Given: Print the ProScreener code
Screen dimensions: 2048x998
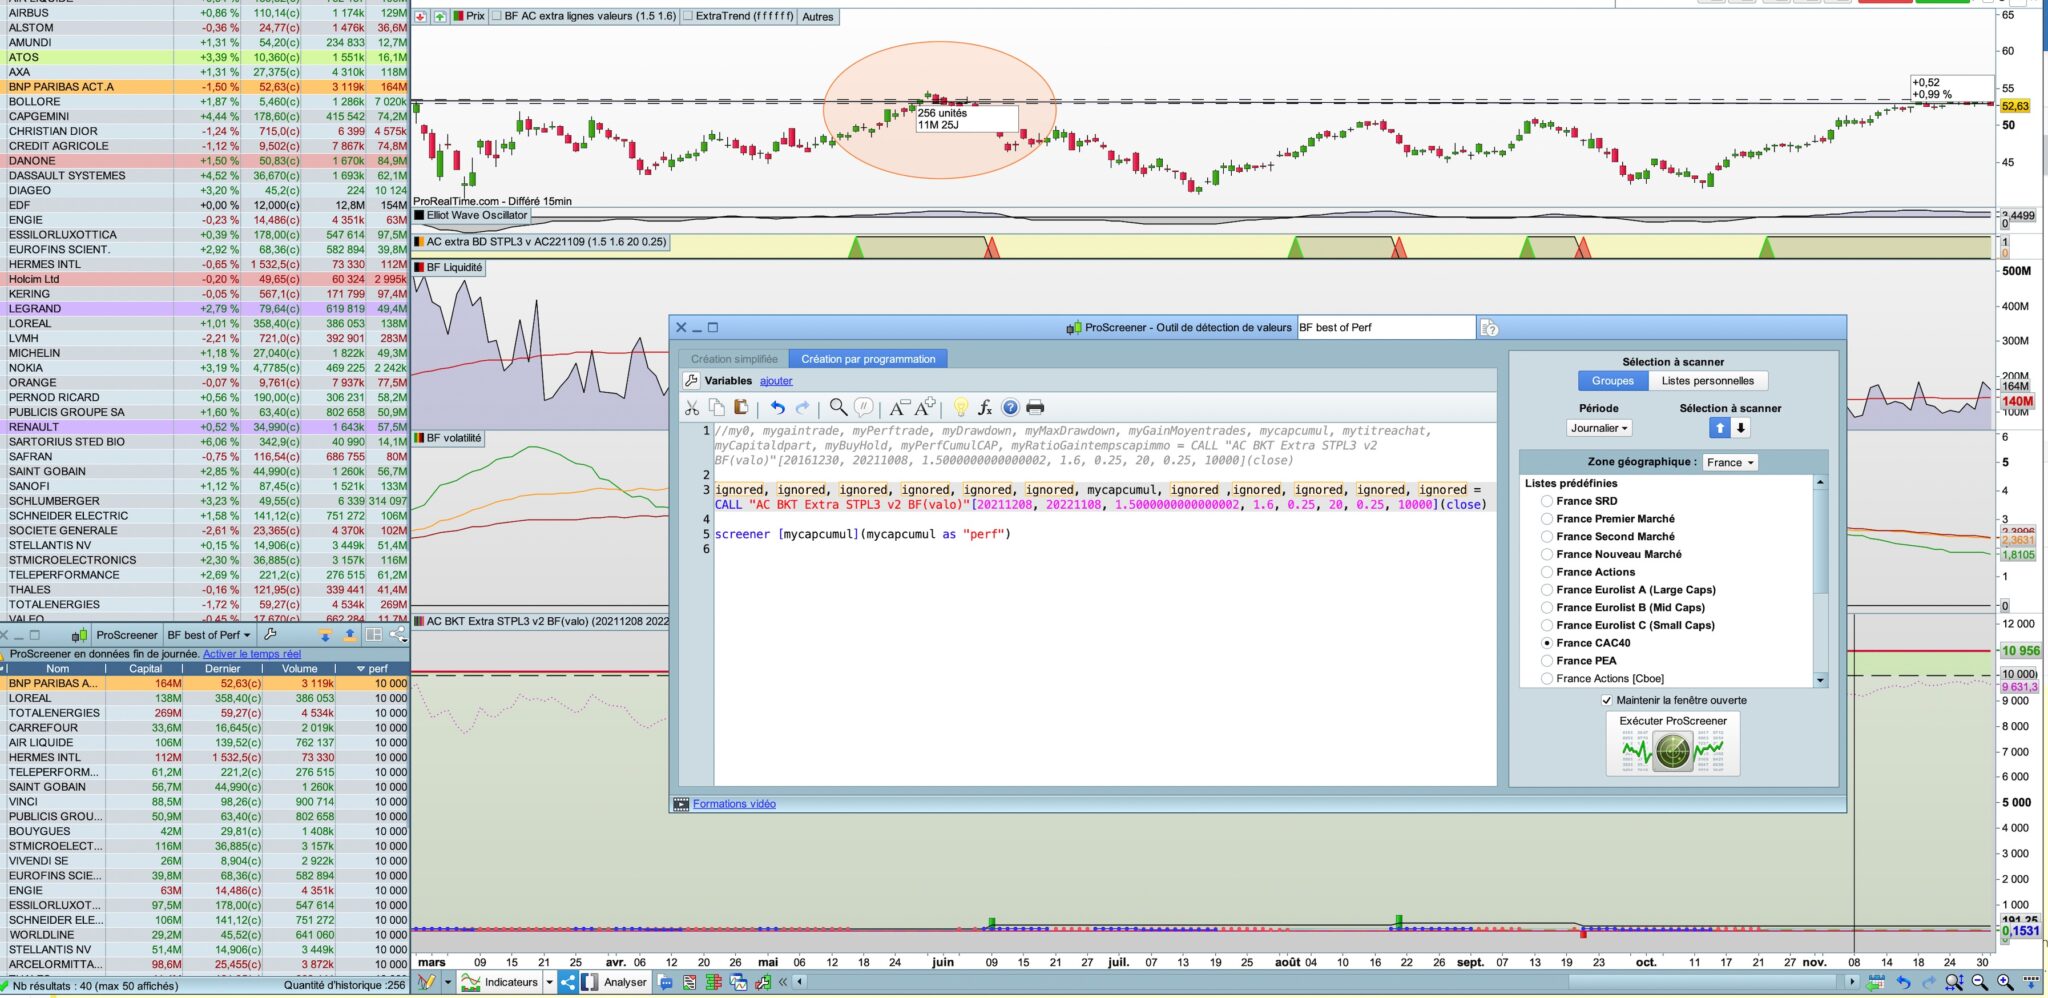Looking at the screenshot, I should (x=1035, y=408).
